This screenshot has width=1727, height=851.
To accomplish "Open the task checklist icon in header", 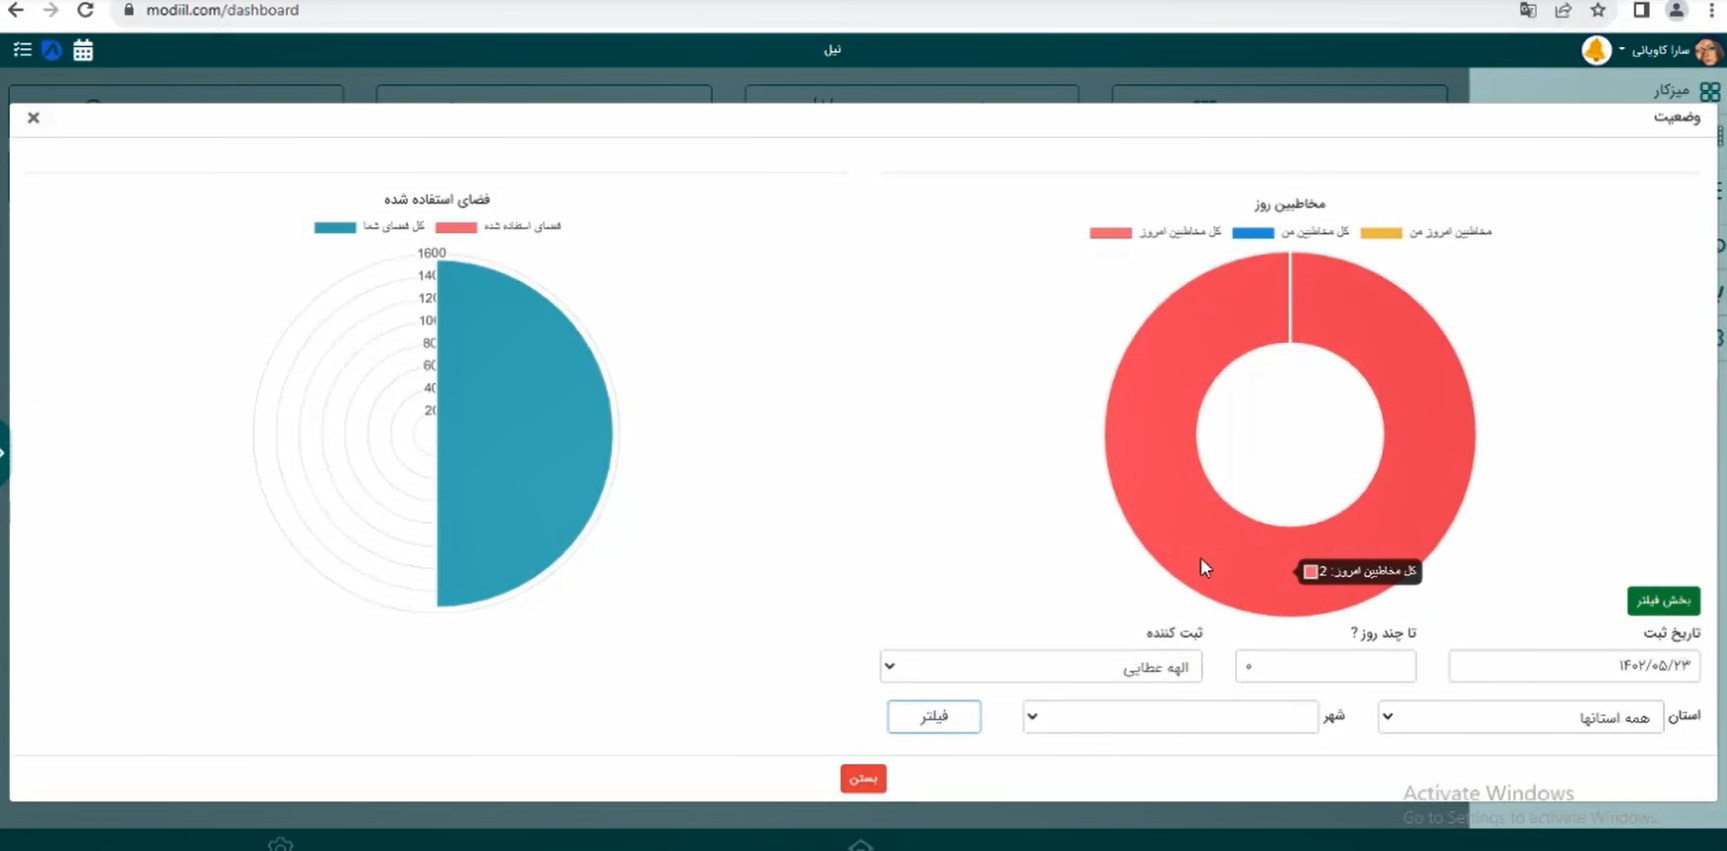I will (22, 50).
